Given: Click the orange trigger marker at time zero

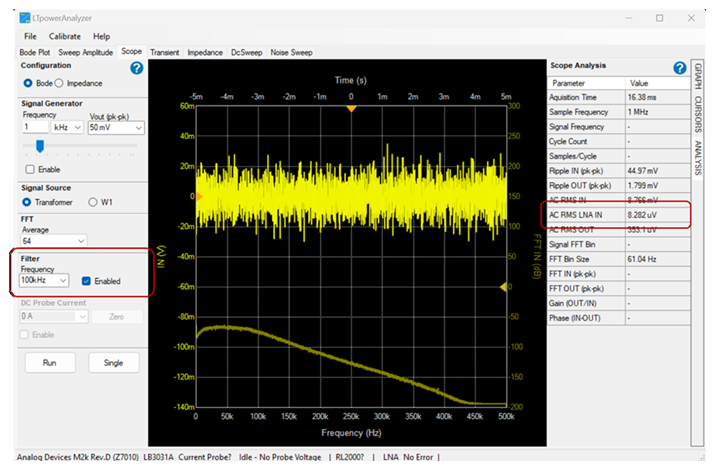Looking at the screenshot, I should 351,109.
